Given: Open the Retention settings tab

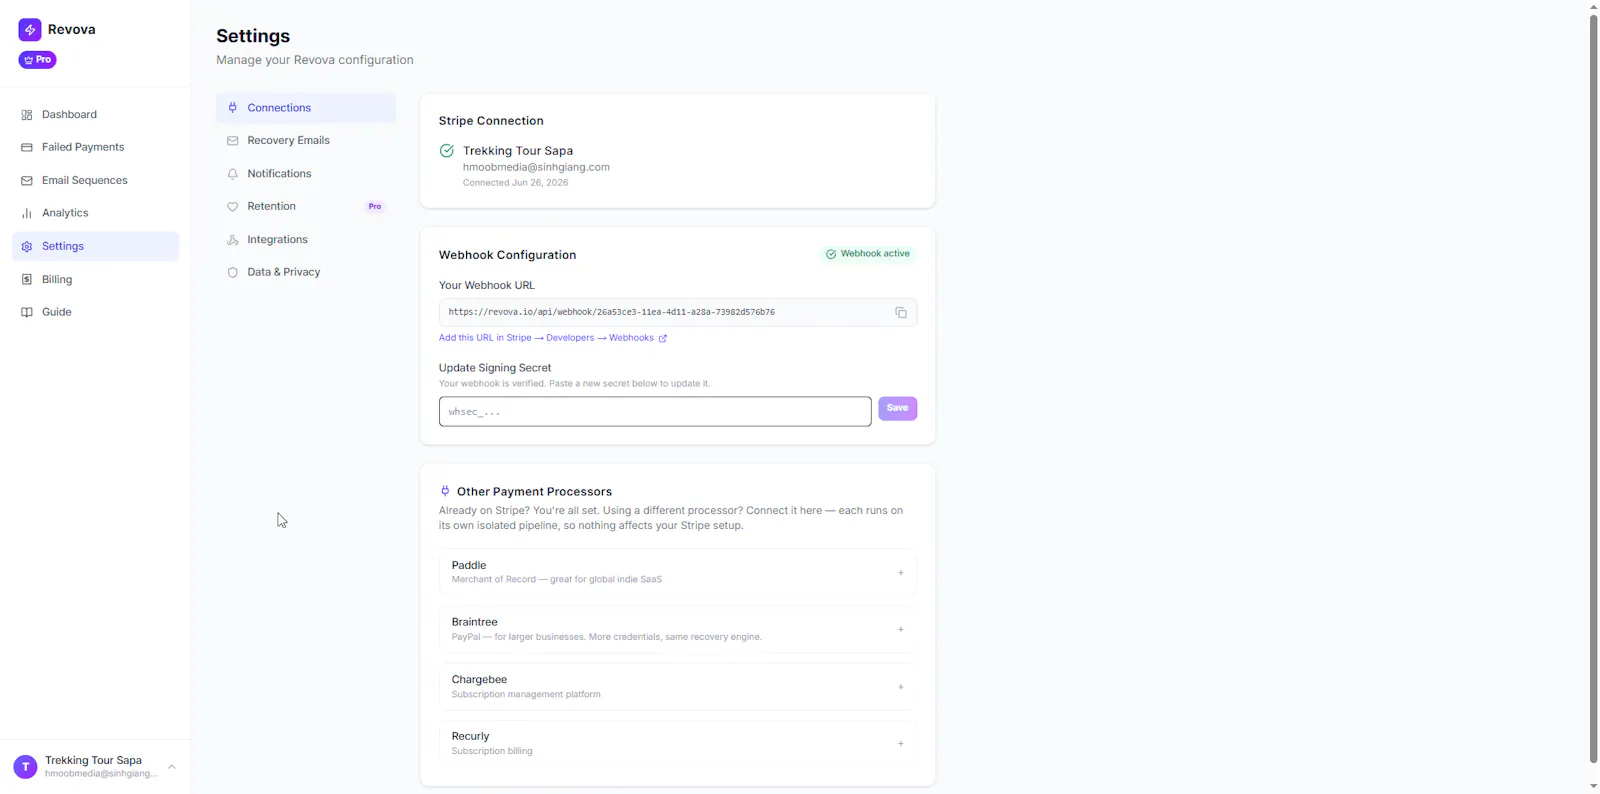Looking at the screenshot, I should click(306, 206).
